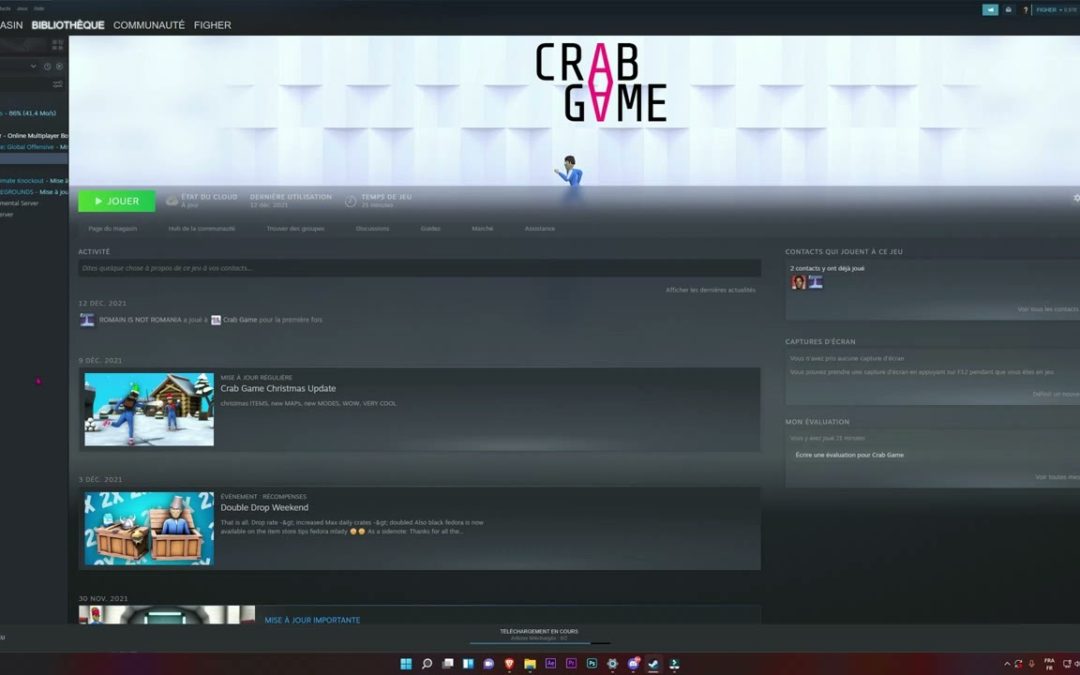Click the green JOUER play button
This screenshot has height=675, width=1080.
[116, 201]
